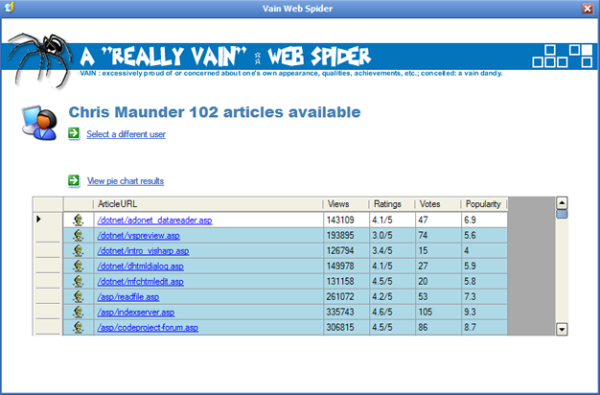The width and height of the screenshot is (600, 395).
Task: Click Popularity cell 5.6
Action: pos(484,235)
